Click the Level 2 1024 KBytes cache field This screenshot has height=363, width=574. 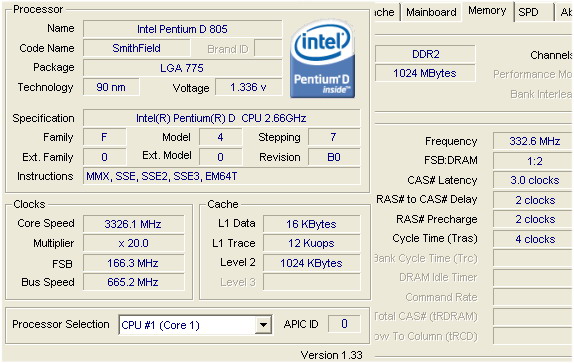(311, 263)
